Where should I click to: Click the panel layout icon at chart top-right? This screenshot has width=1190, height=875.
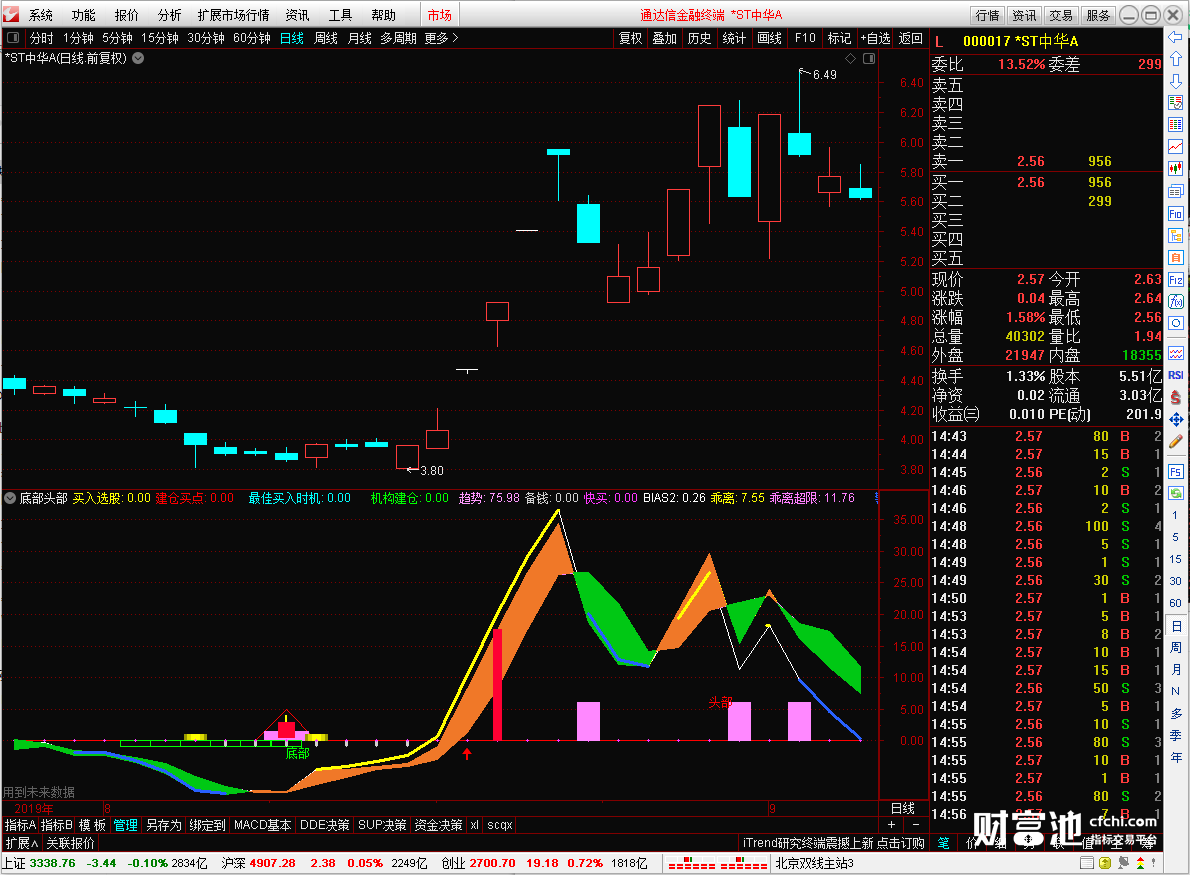(x=869, y=58)
